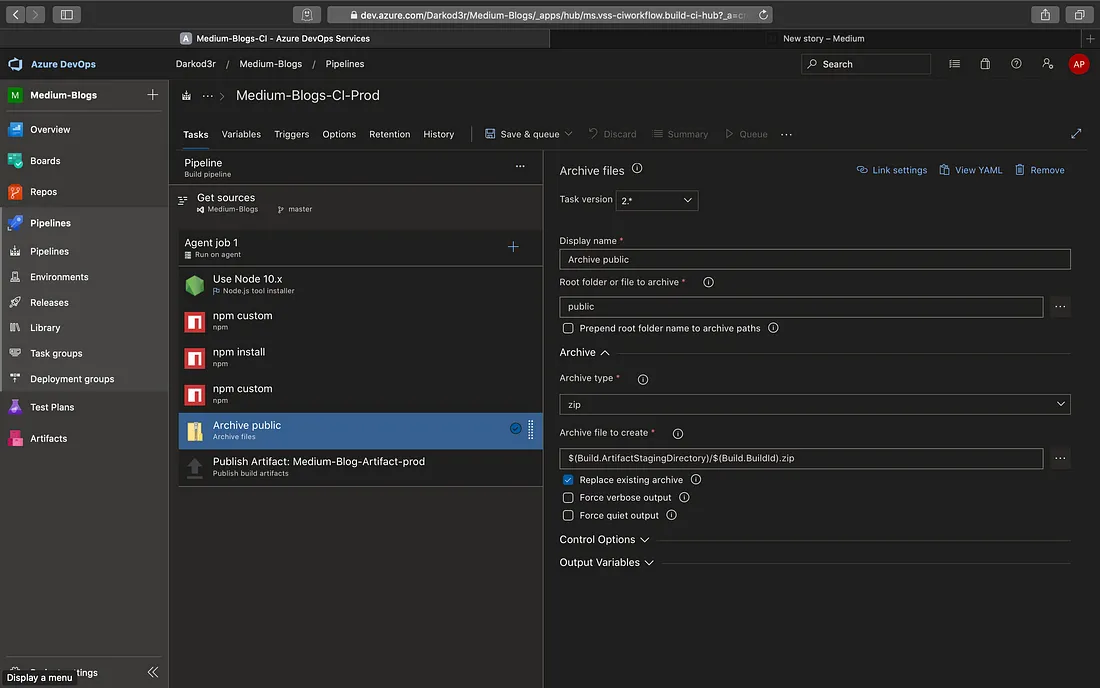Open the marketplace shopping bag icon
The height and width of the screenshot is (688, 1100).
pos(985,64)
